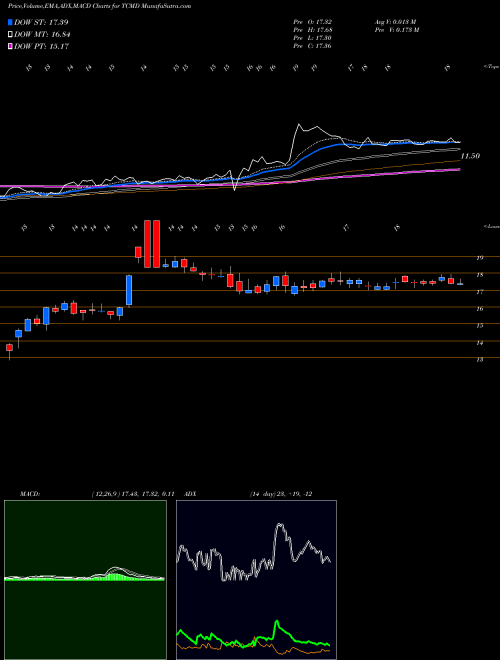
Task: Click the 17 price axis label
Action: [x=480, y=292]
